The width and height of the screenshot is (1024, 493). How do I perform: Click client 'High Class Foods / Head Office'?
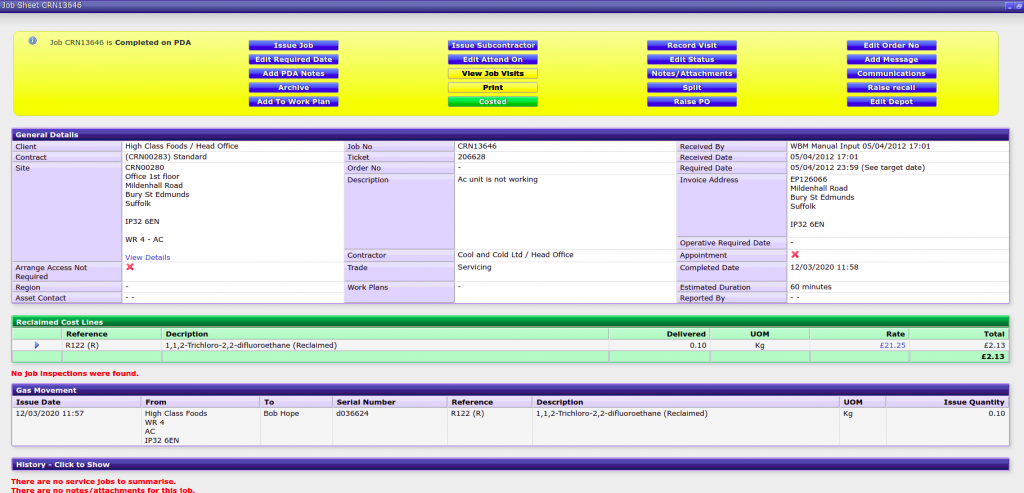(x=182, y=146)
